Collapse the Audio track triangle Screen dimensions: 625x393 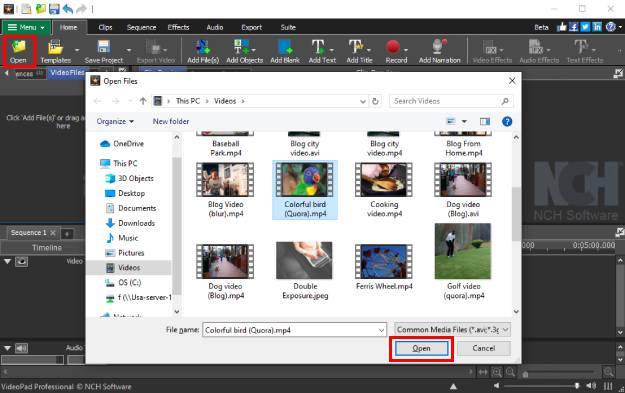(7, 348)
